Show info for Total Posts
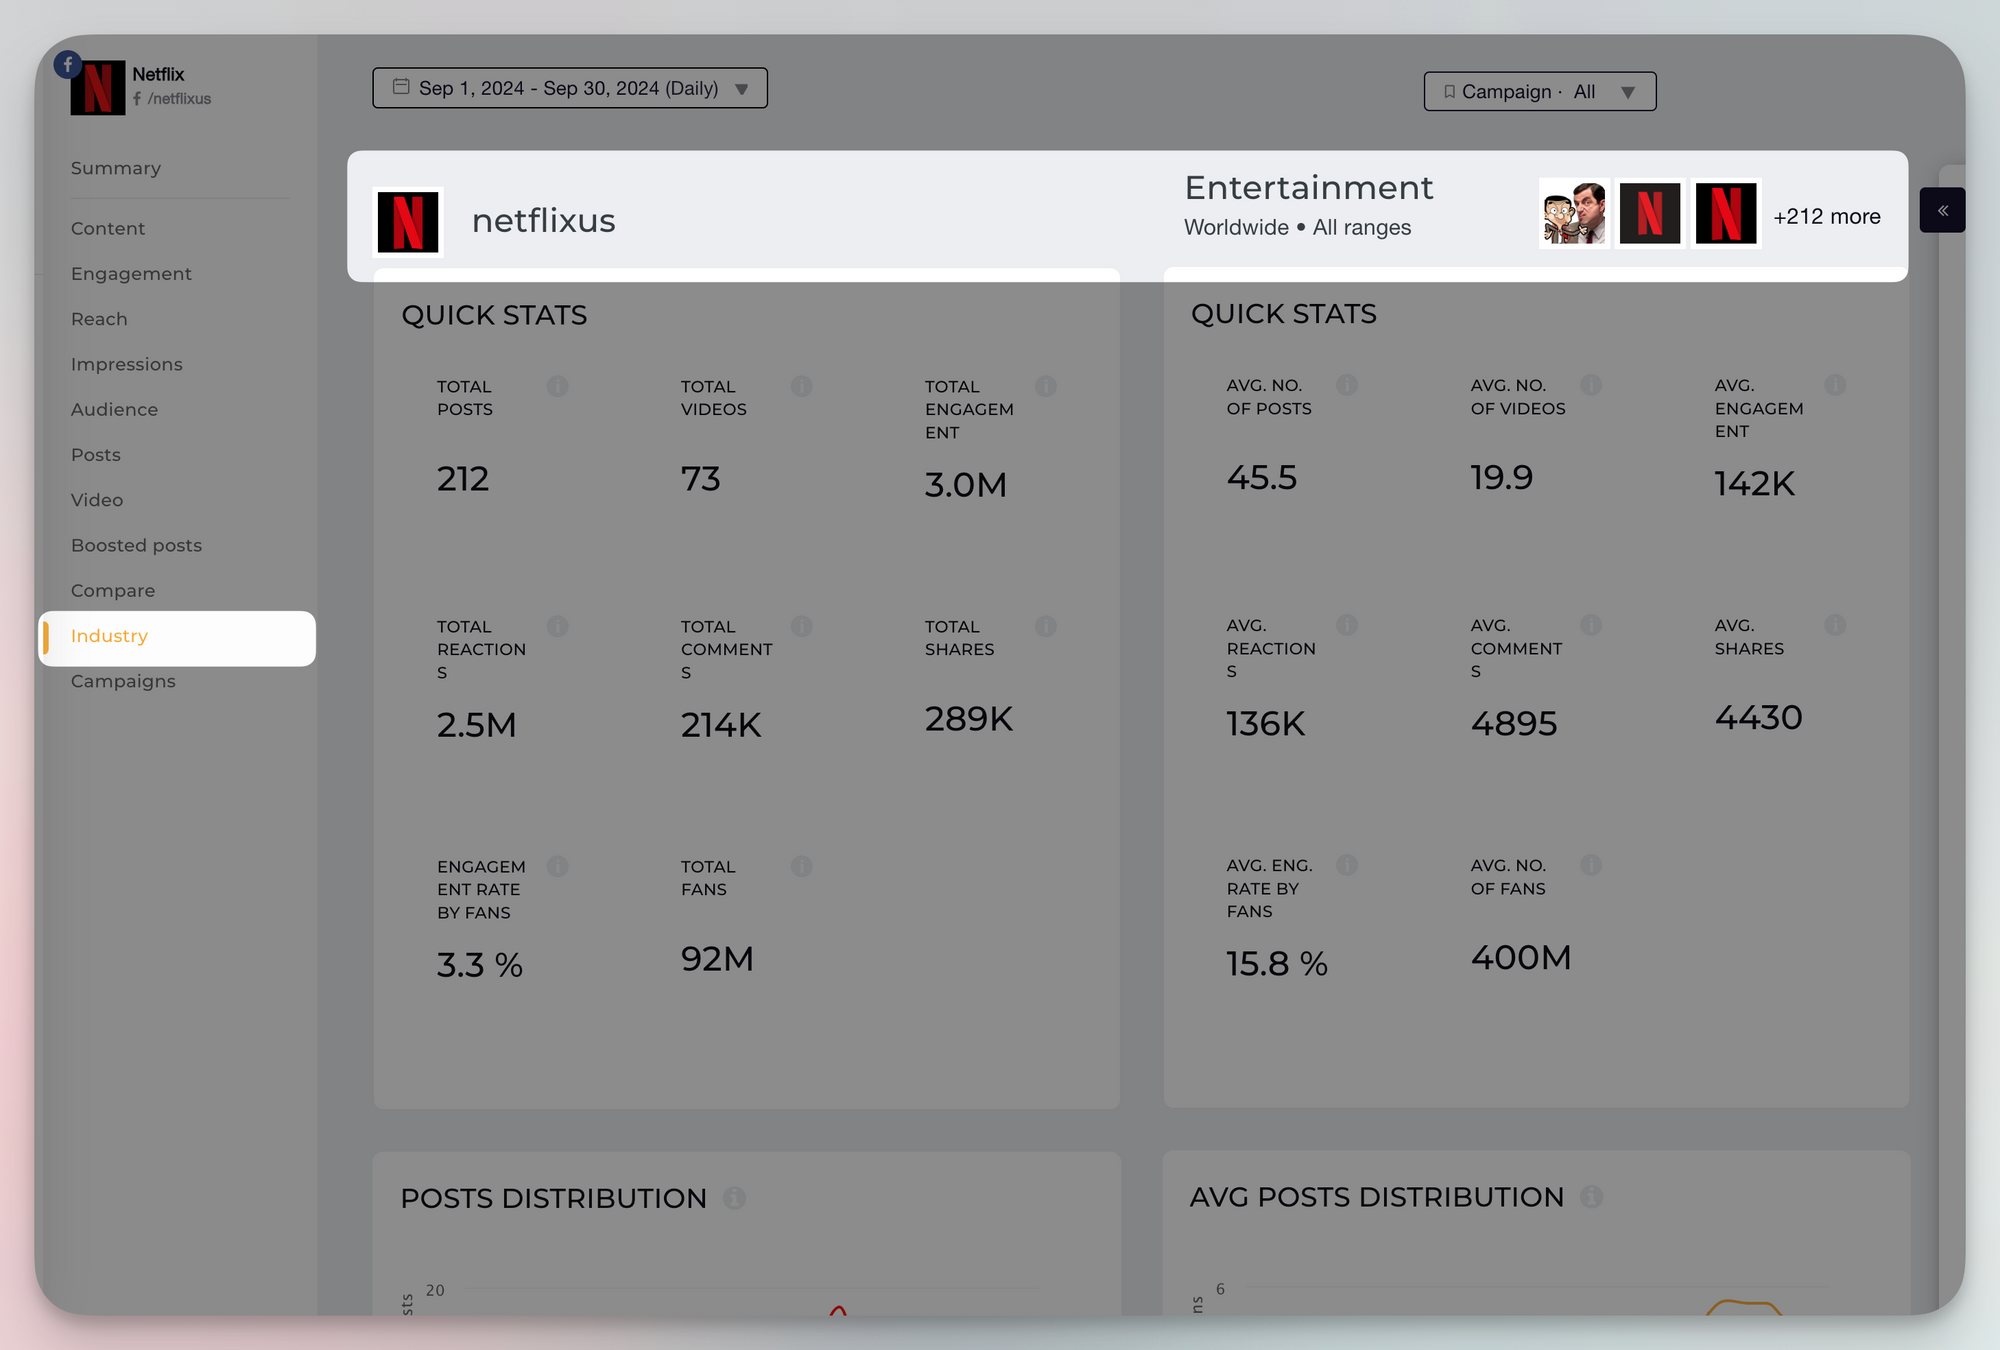 [558, 386]
